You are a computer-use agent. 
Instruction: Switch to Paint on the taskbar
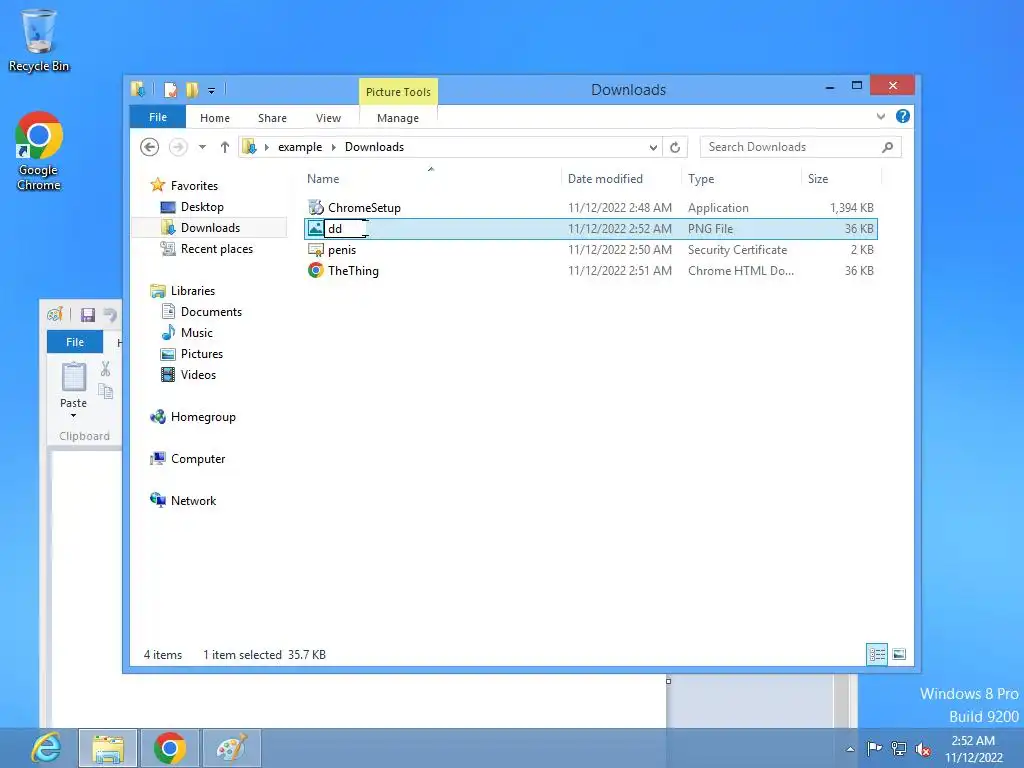click(232, 748)
